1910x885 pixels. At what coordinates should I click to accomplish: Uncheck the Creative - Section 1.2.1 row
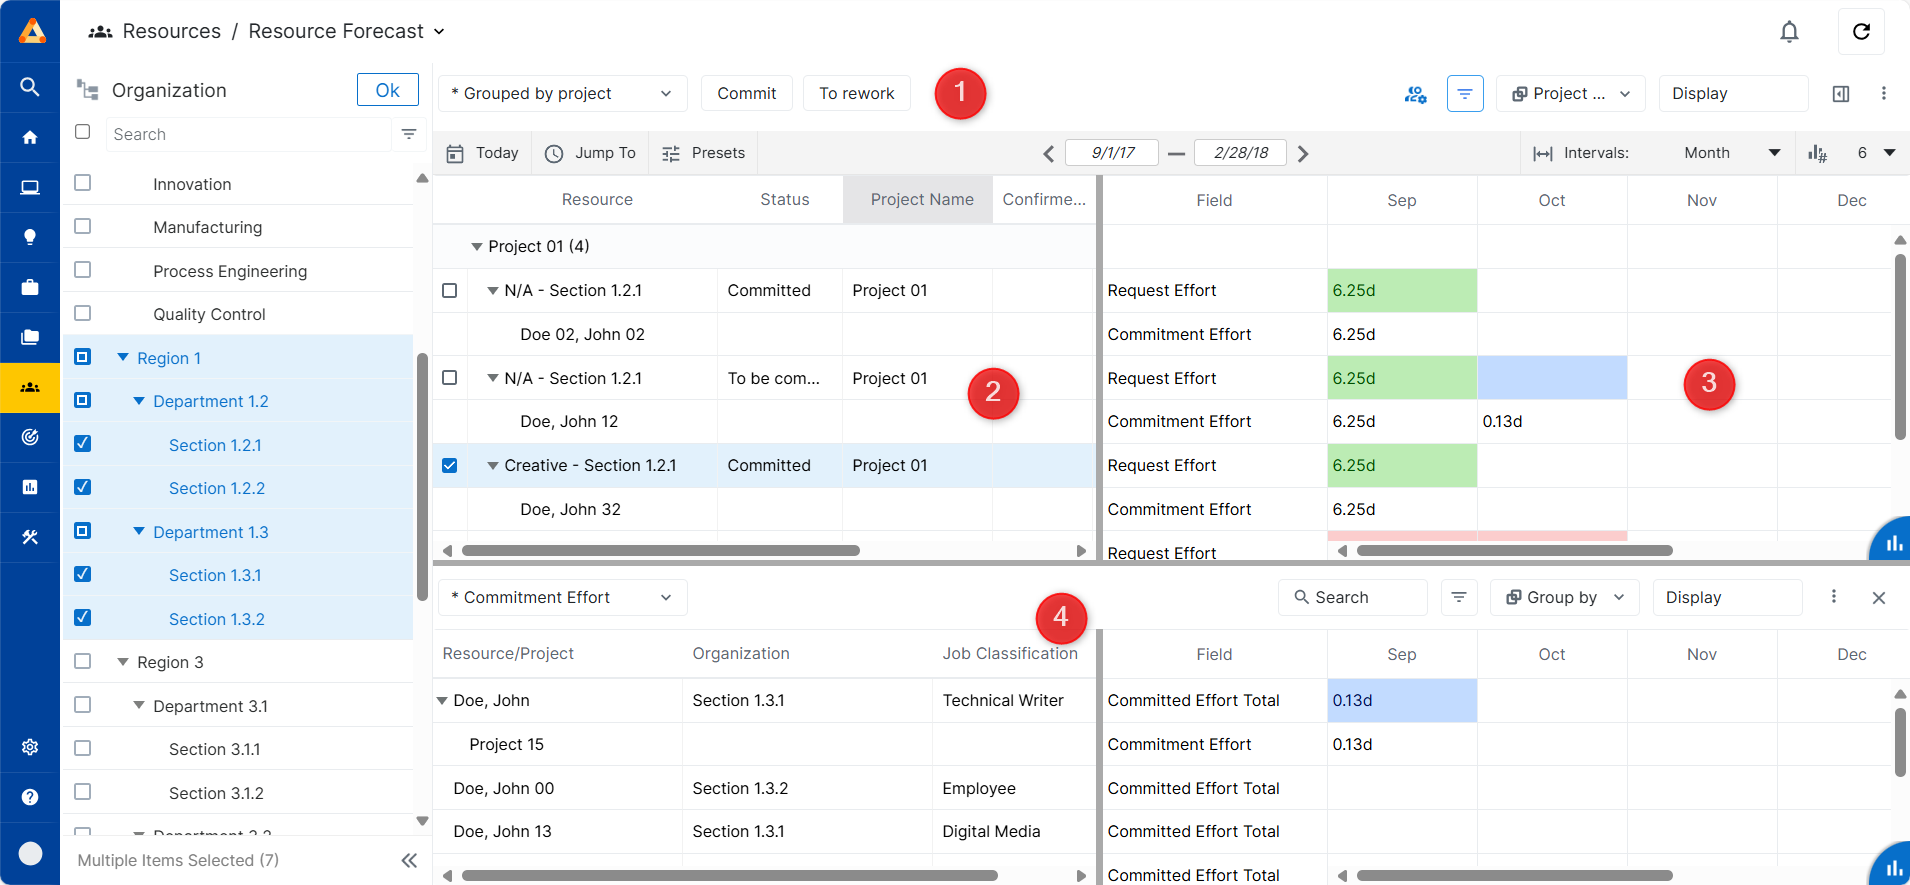point(450,466)
